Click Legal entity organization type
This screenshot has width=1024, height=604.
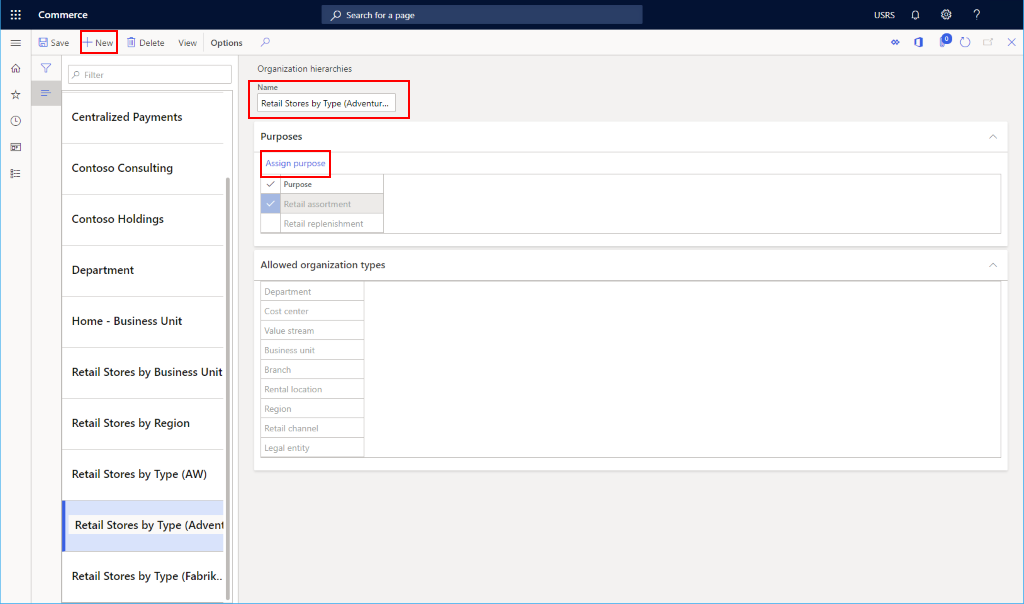click(x=312, y=448)
